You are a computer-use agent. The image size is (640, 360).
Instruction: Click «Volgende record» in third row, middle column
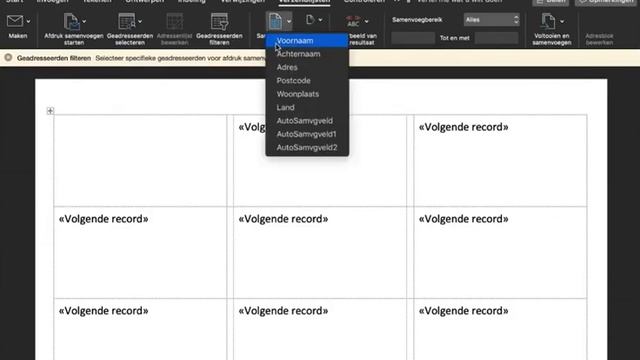click(283, 311)
